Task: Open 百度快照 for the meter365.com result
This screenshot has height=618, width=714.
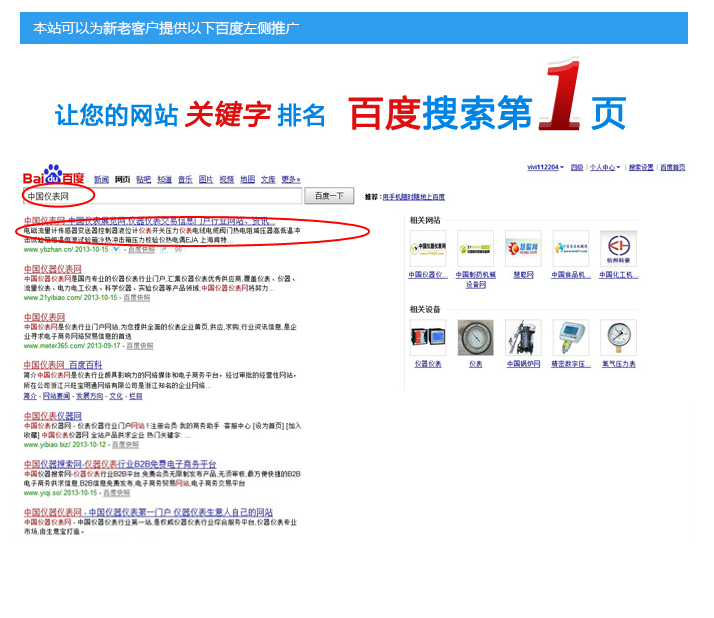Action: click(x=139, y=345)
